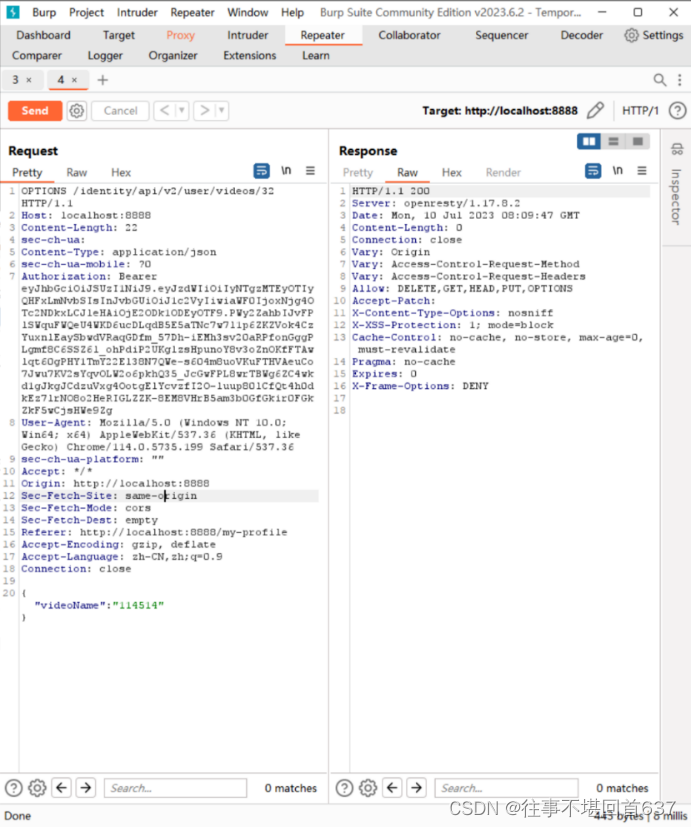691x827 pixels.
Task: Open the Window menu
Action: click(x=247, y=12)
